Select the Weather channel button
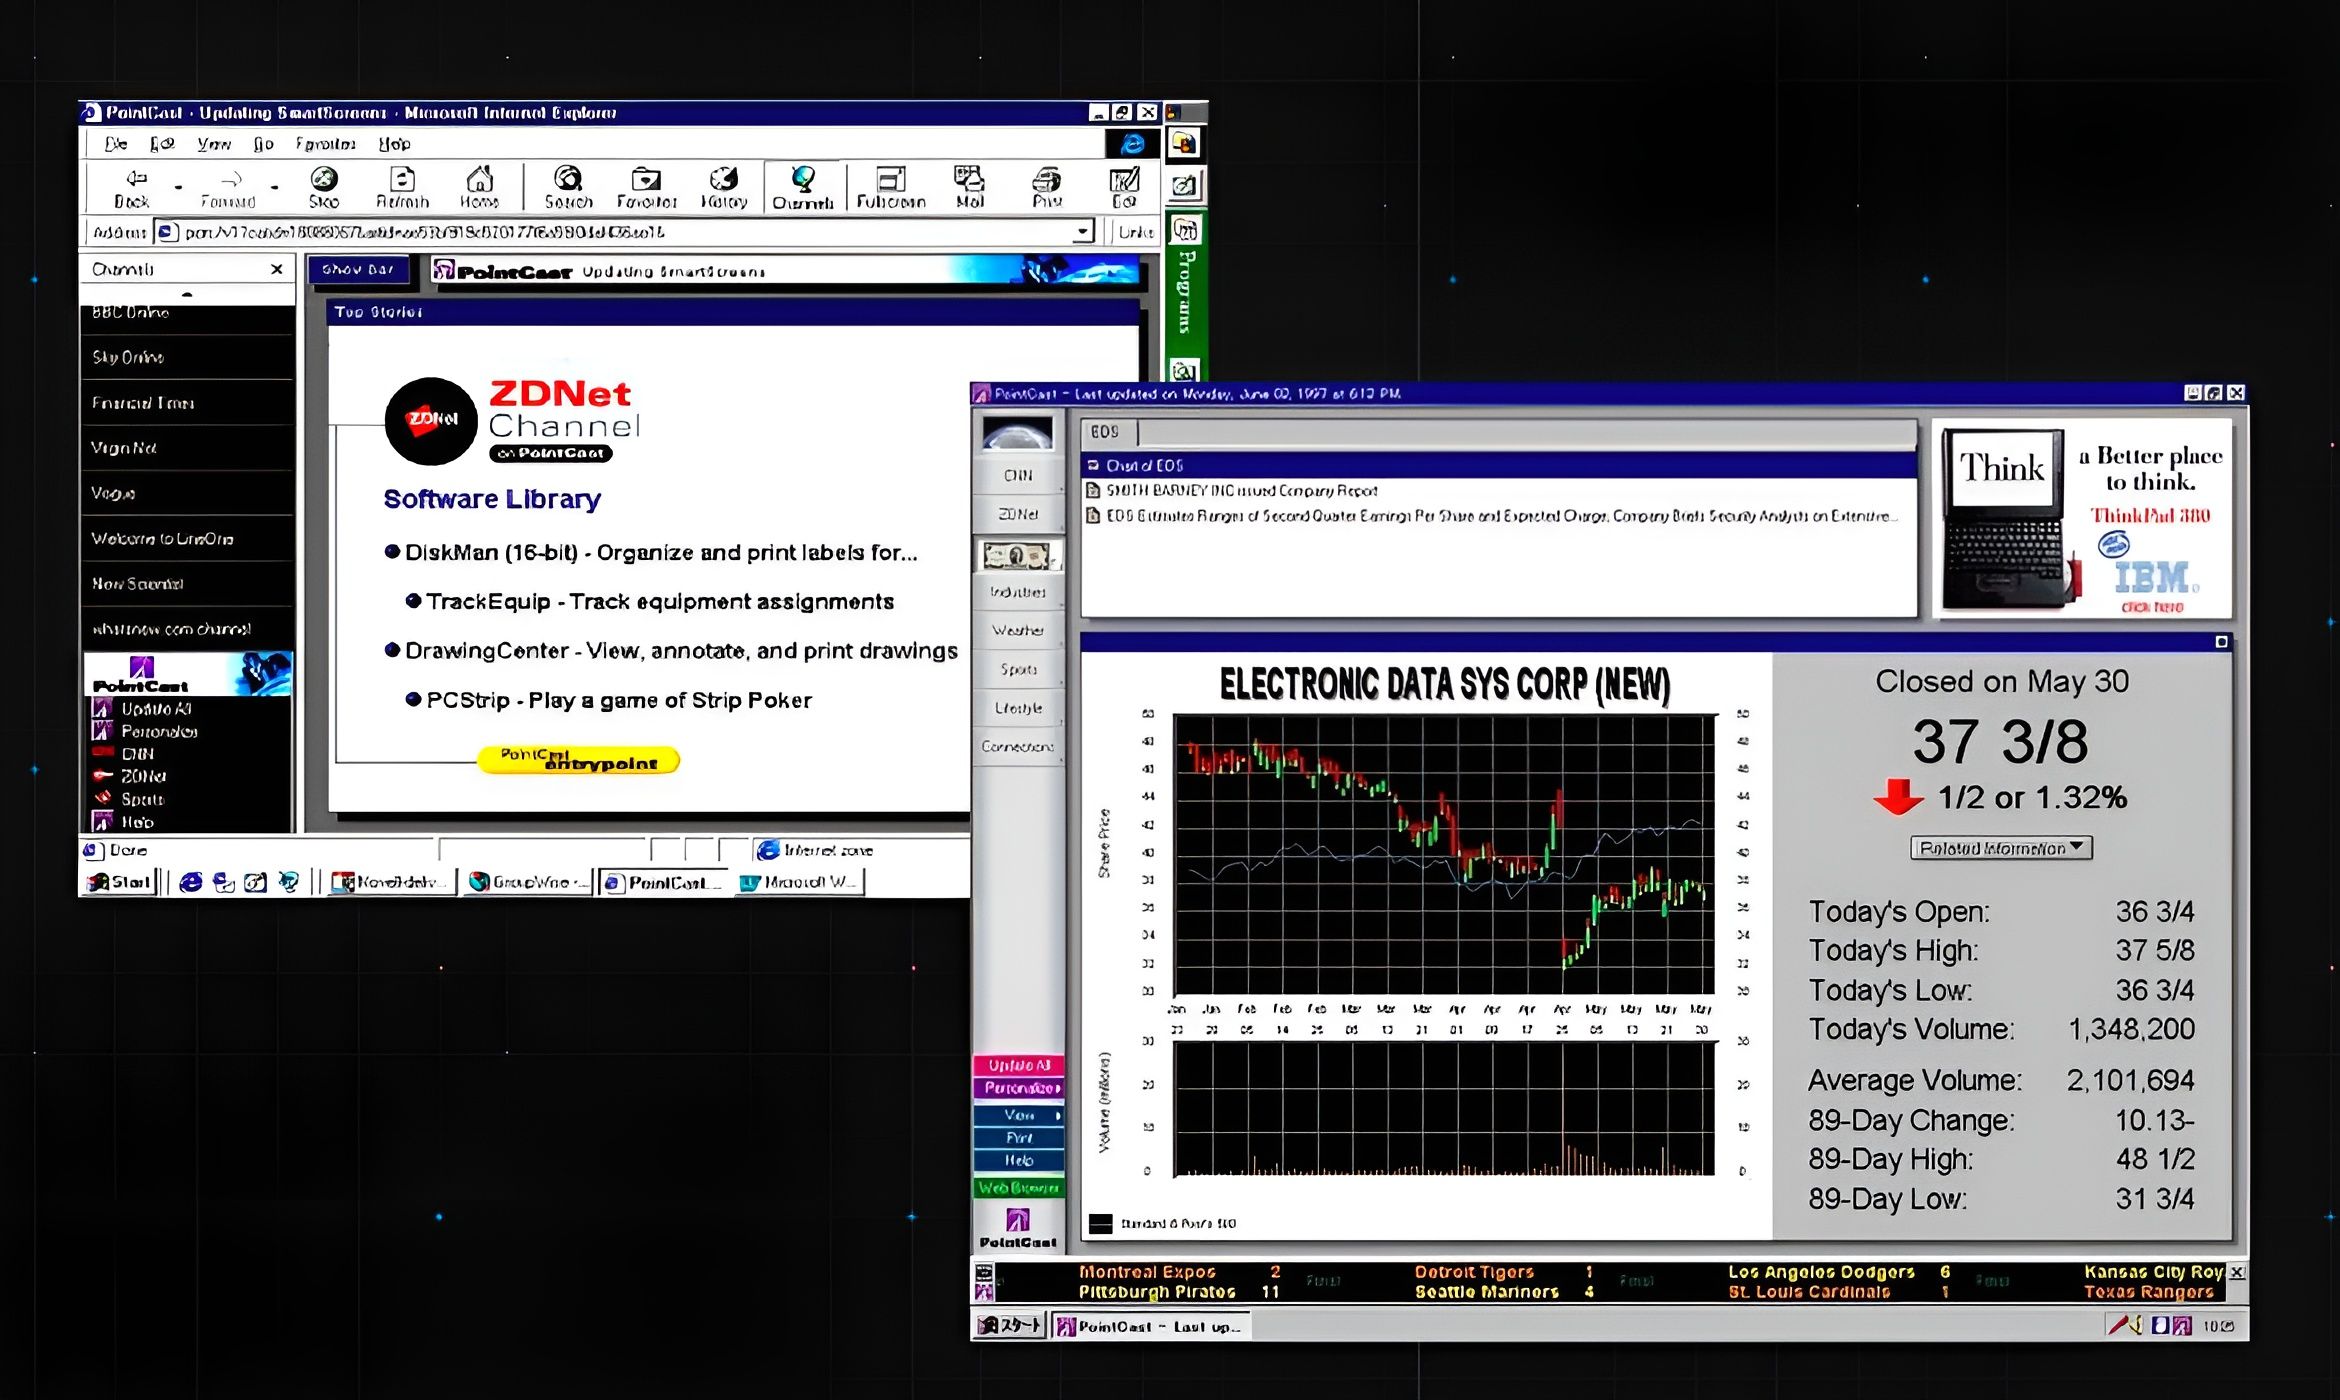2340x1400 pixels. click(1018, 630)
